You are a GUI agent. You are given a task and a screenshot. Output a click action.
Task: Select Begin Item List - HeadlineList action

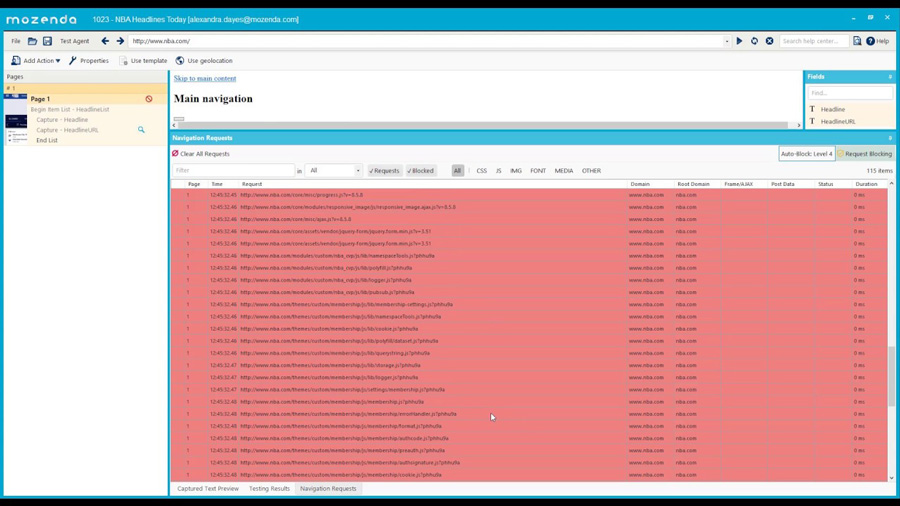click(x=70, y=109)
